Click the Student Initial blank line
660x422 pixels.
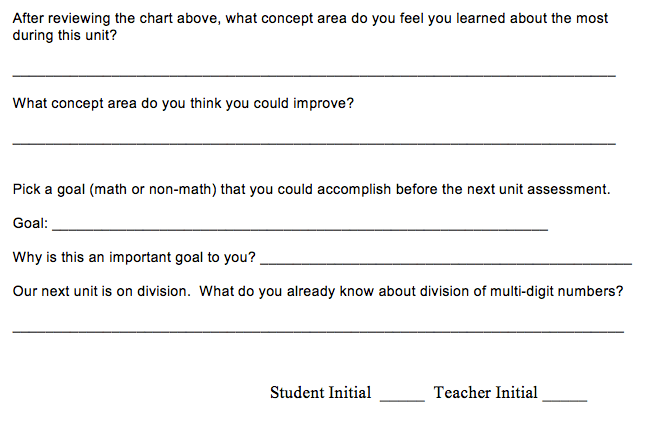(x=402, y=399)
